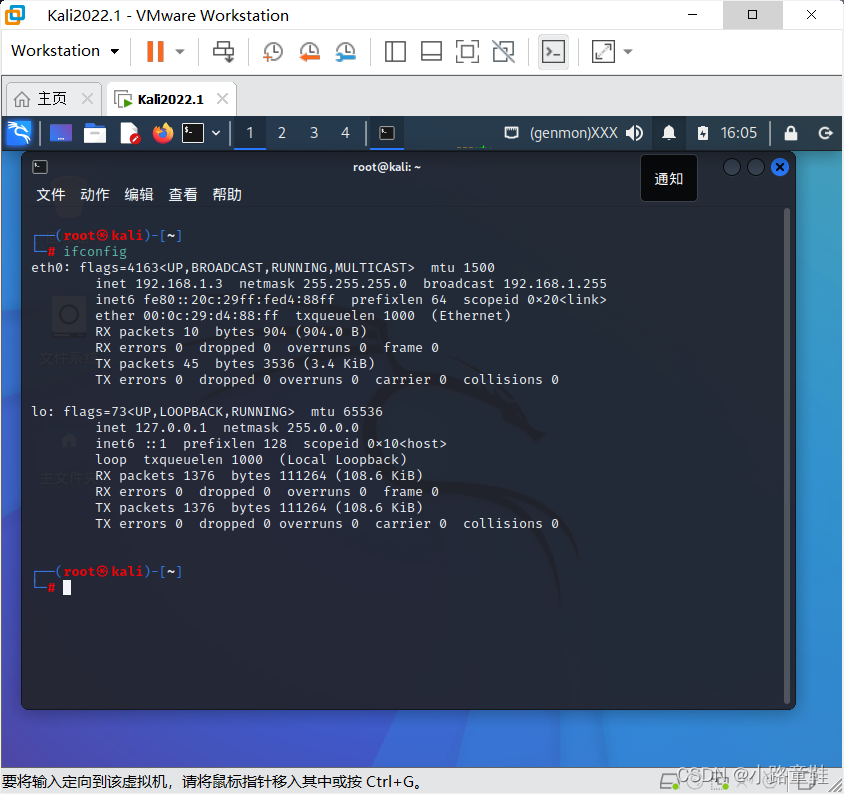
Task: Click the lo: flags=73 line
Action: tap(207, 412)
